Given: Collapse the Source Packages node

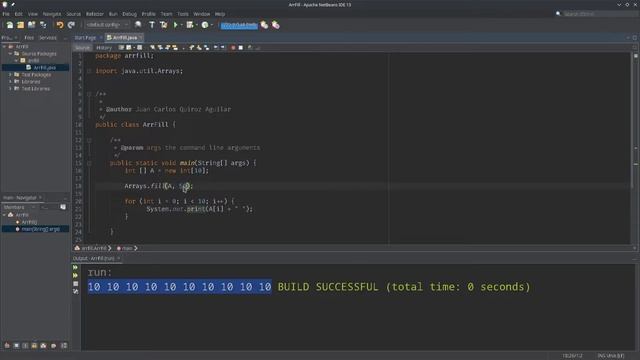Looking at the screenshot, I should click(x=10, y=53).
